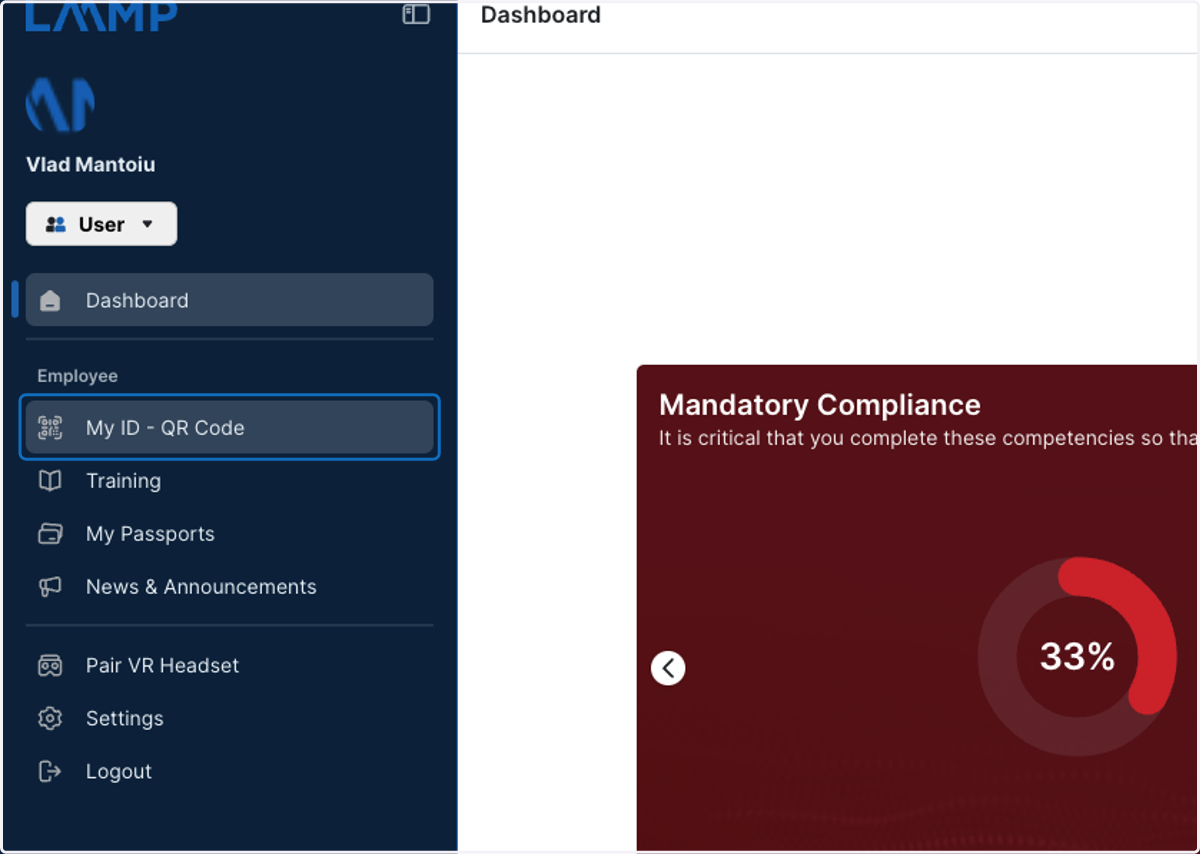
Task: Click the Employee section label
Action: 78,376
